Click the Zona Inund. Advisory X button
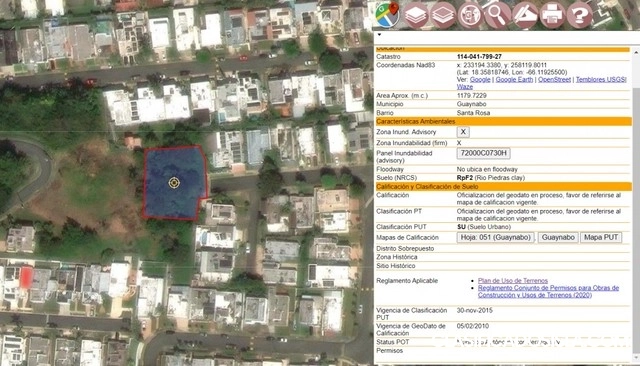This screenshot has width=640, height=366. tap(463, 132)
